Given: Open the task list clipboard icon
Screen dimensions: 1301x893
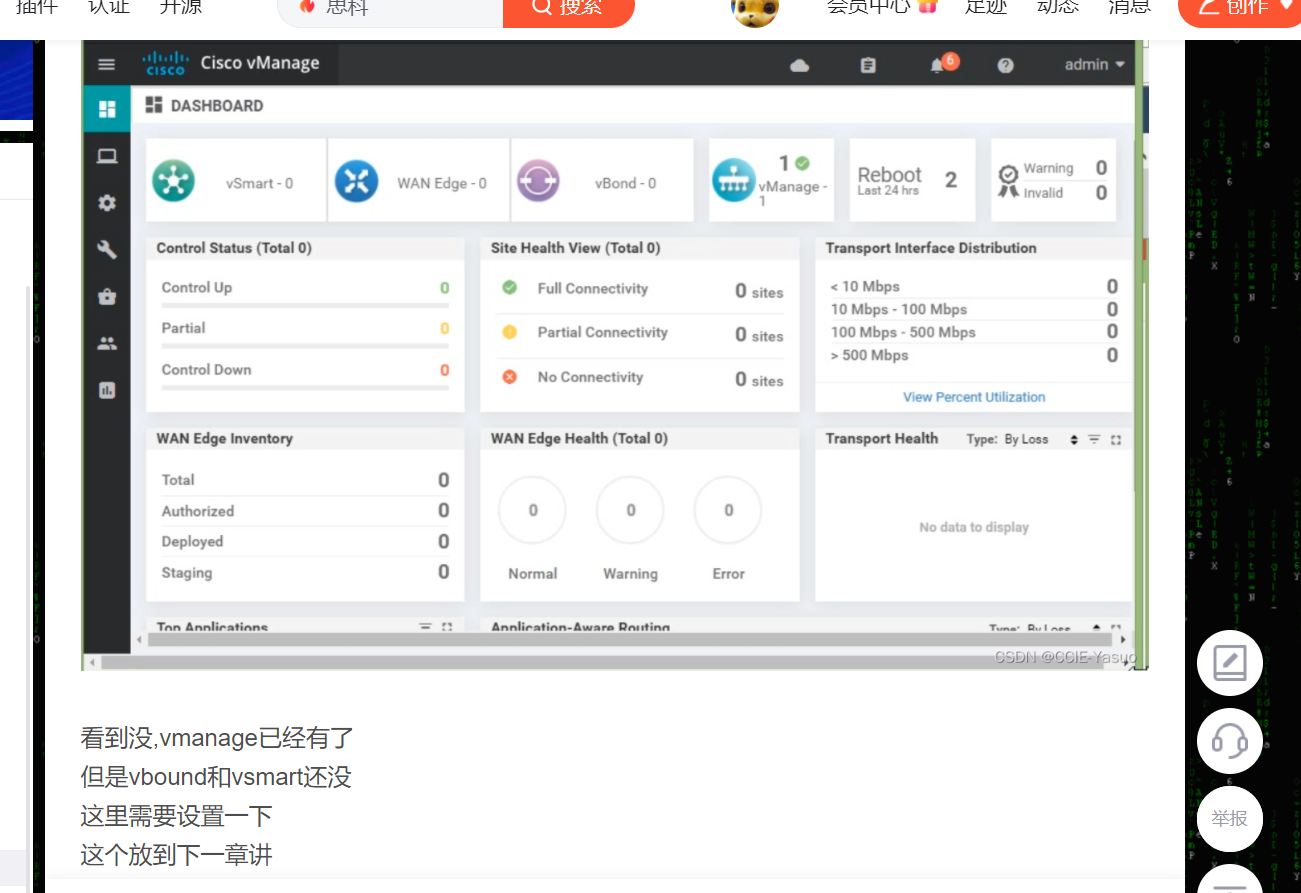Looking at the screenshot, I should (868, 66).
